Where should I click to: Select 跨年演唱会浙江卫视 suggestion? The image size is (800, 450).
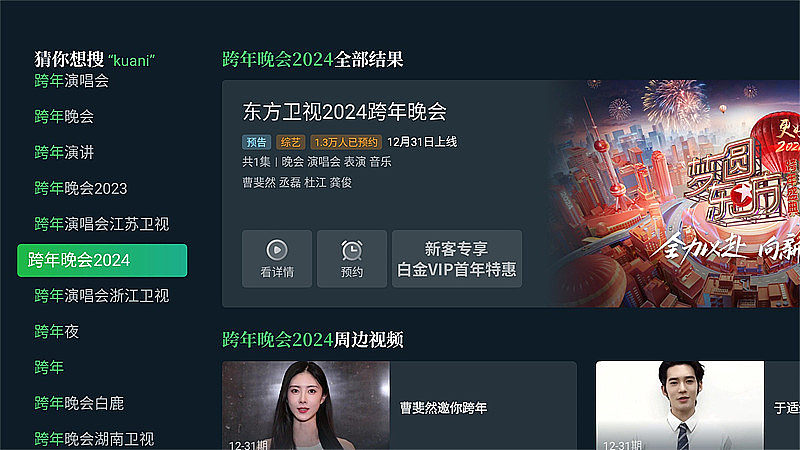(x=102, y=295)
